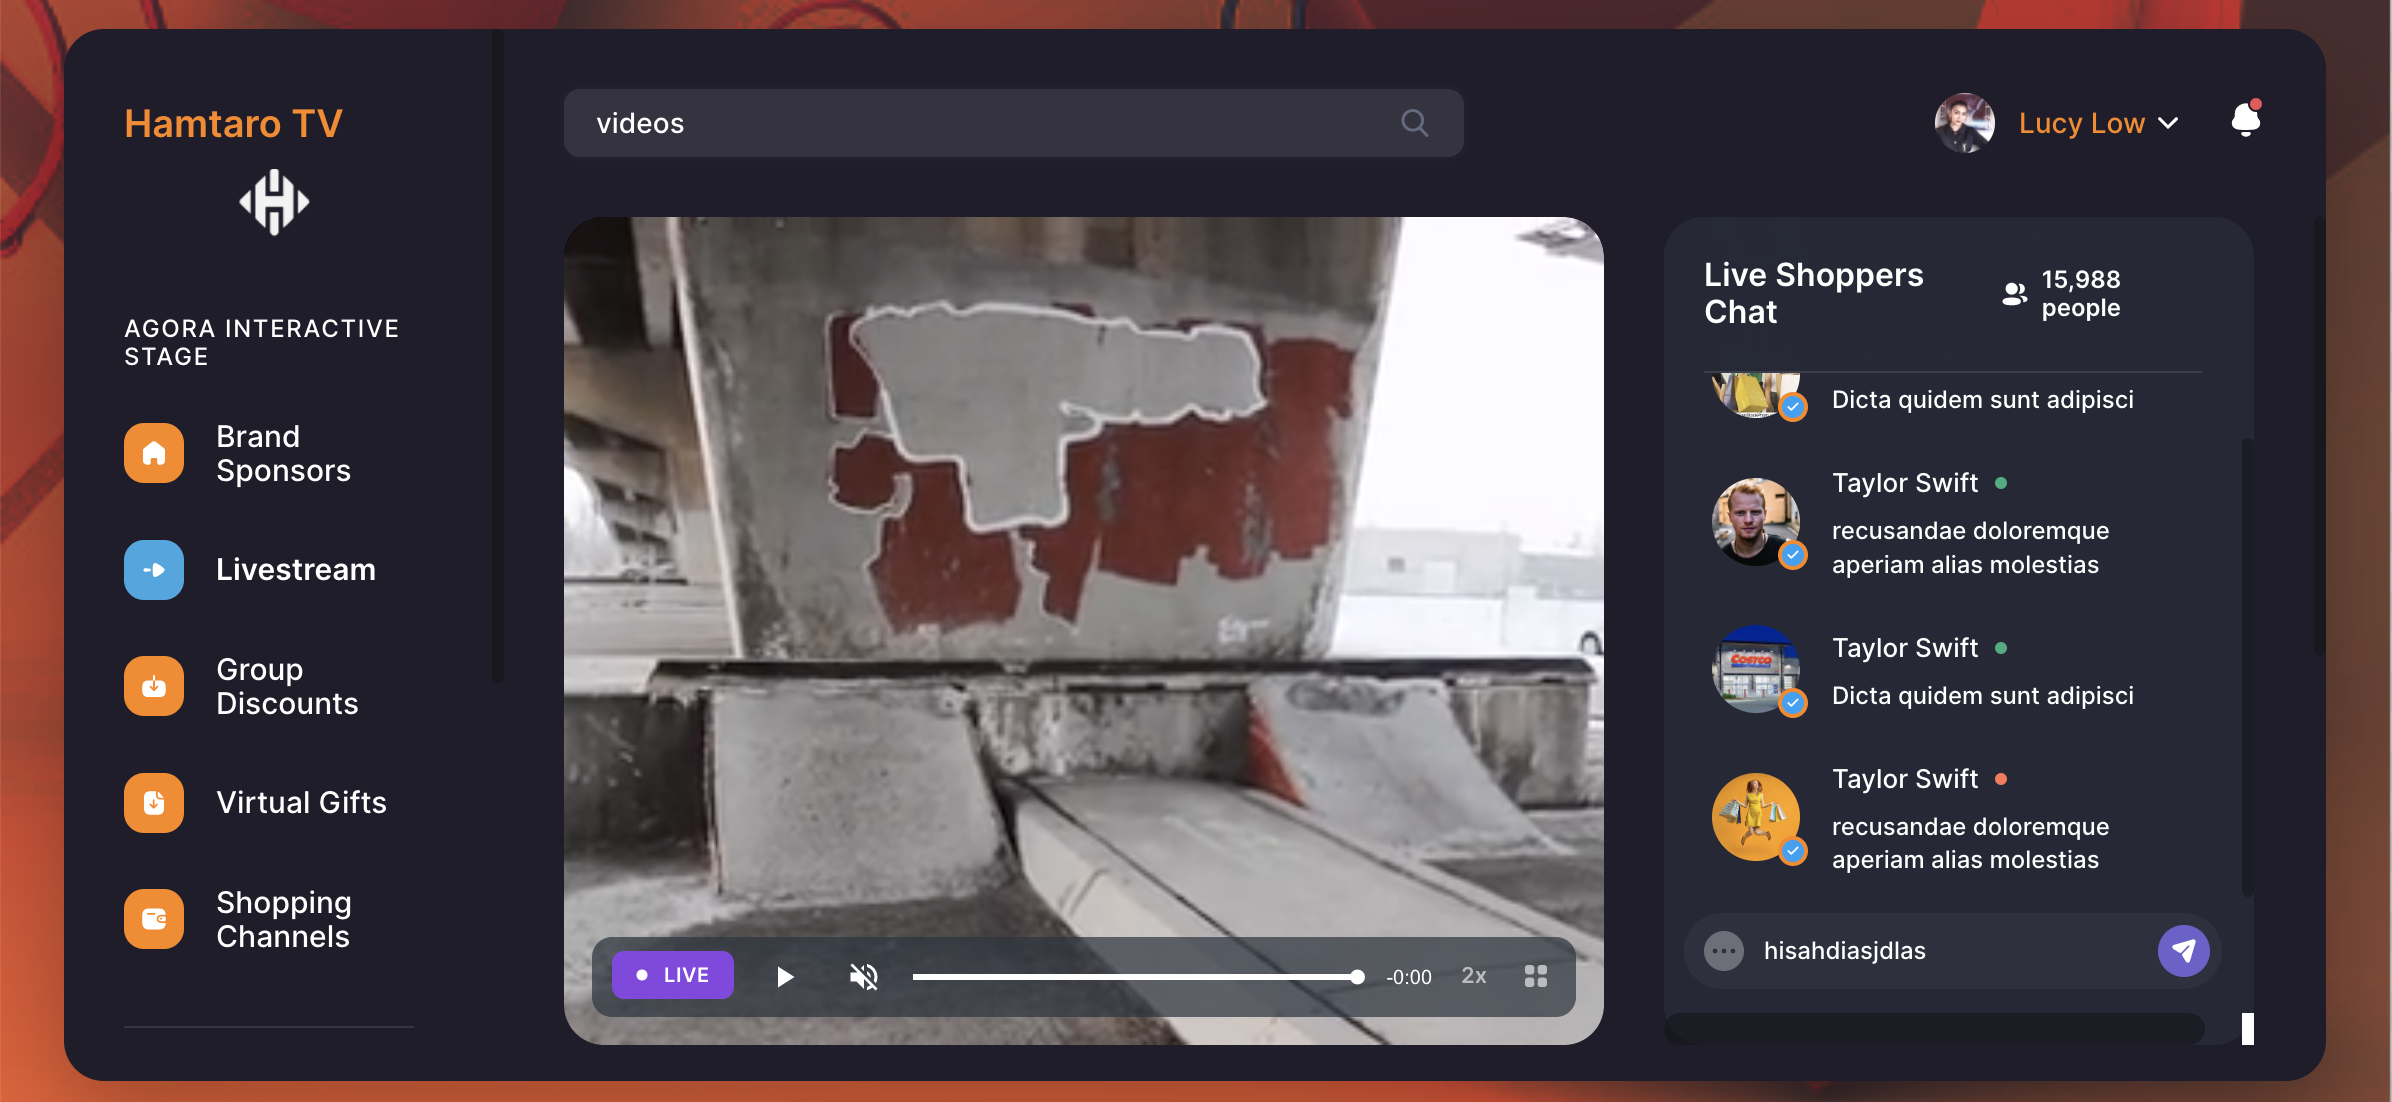Select the Livestream menu item
This screenshot has width=2392, height=1102.
click(296, 570)
